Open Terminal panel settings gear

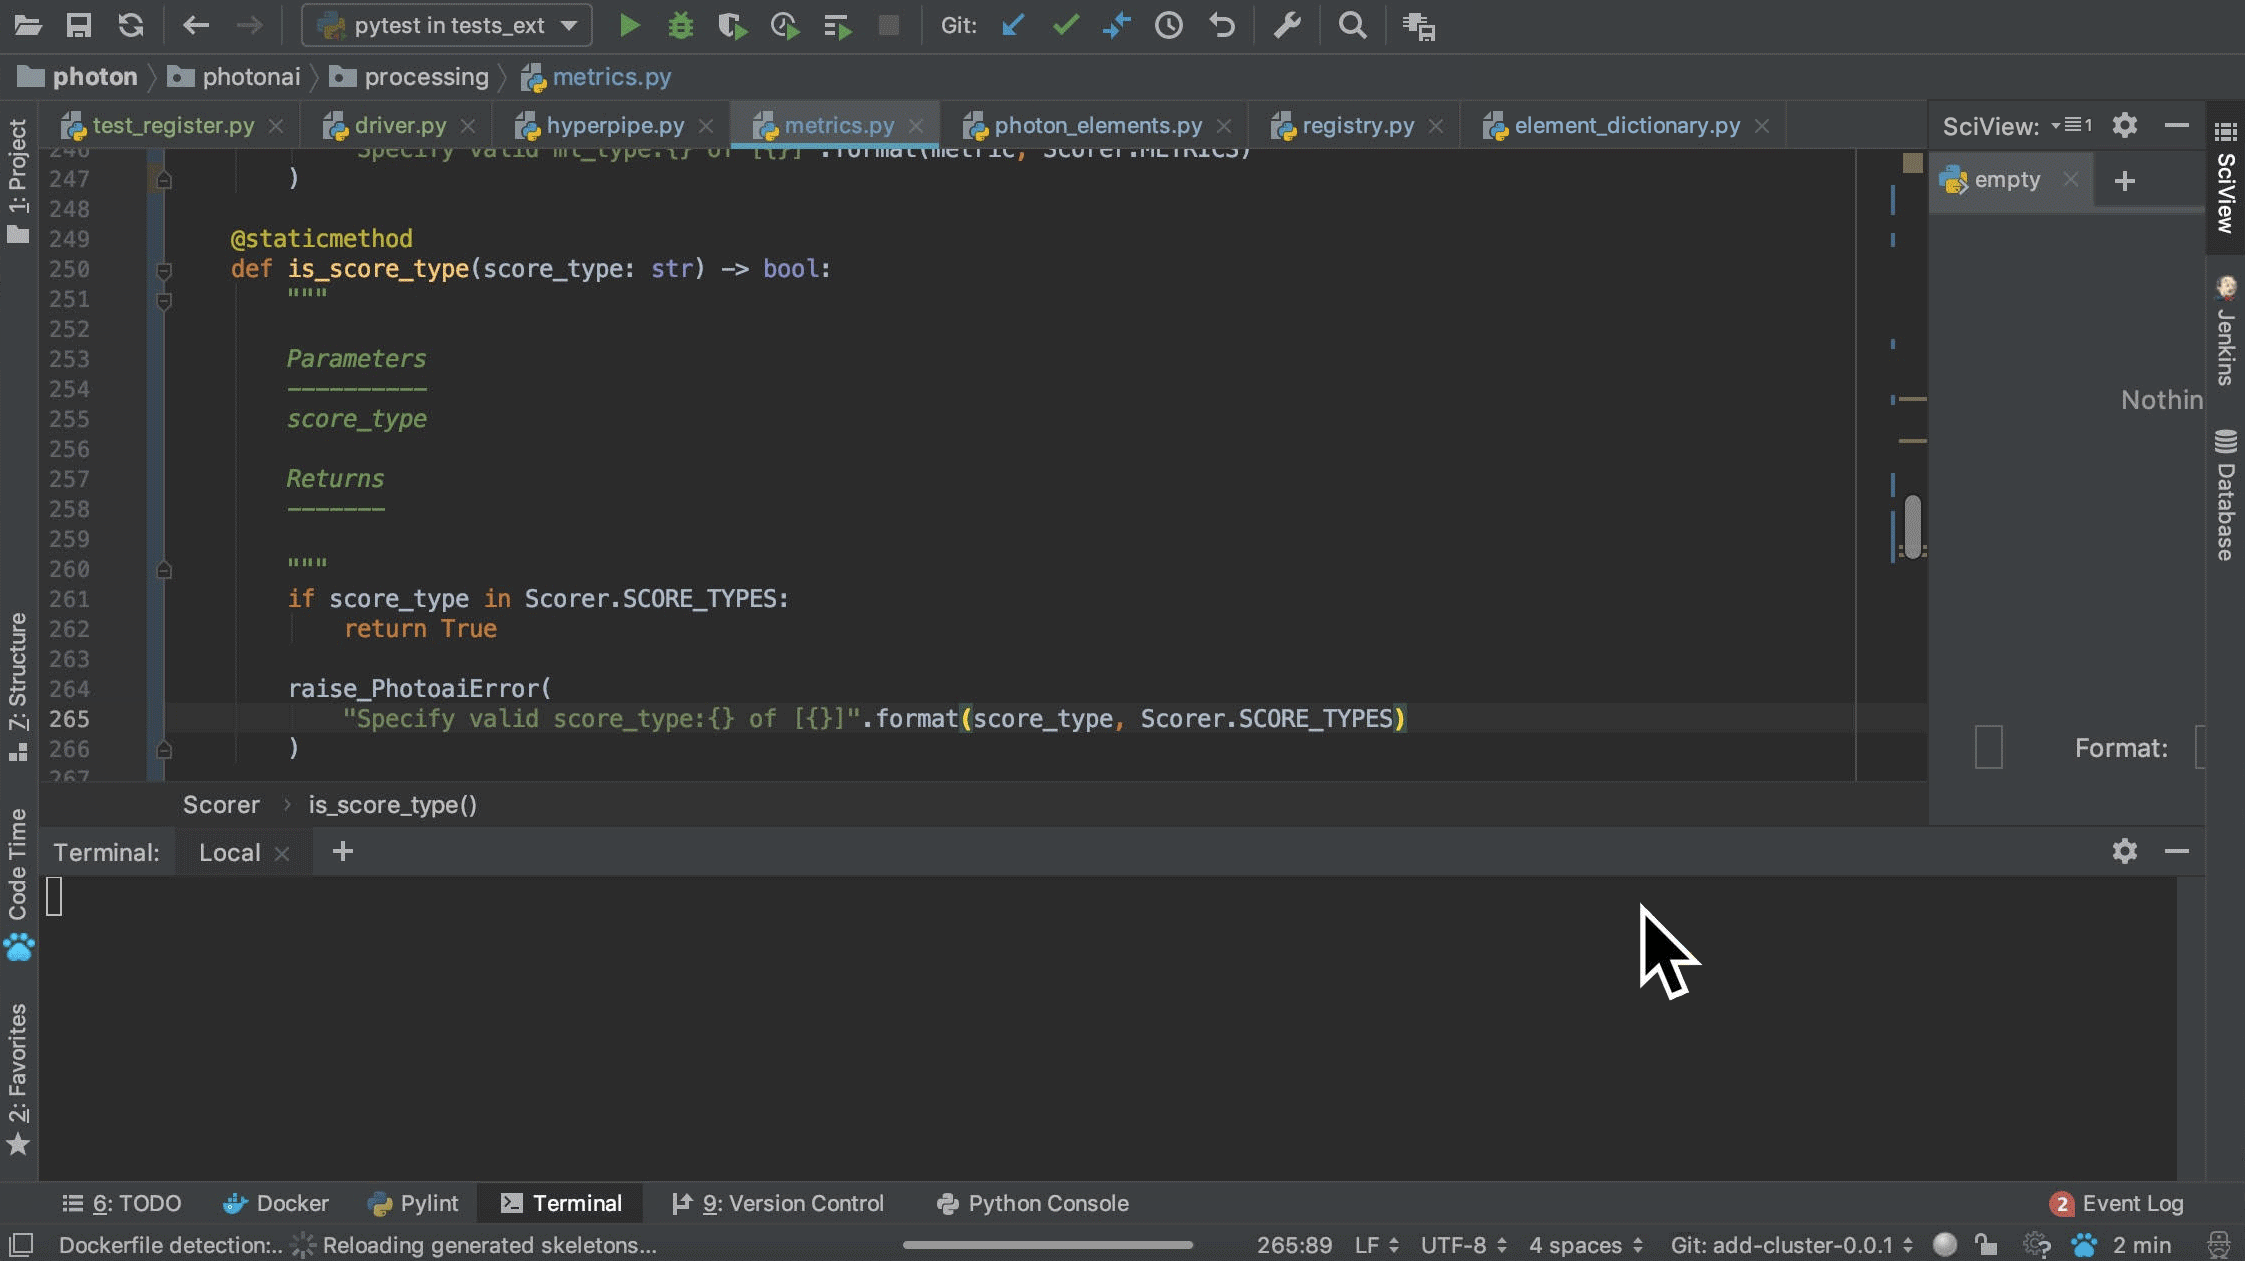pyautogui.click(x=2125, y=851)
